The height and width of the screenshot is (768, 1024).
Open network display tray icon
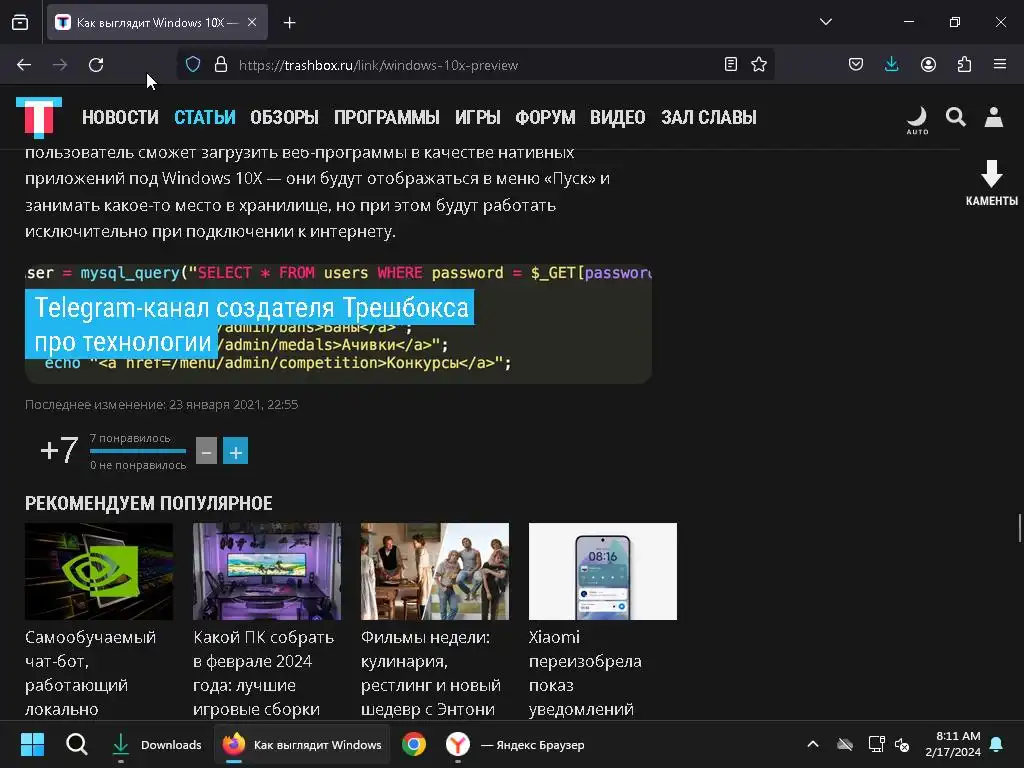[876, 744]
